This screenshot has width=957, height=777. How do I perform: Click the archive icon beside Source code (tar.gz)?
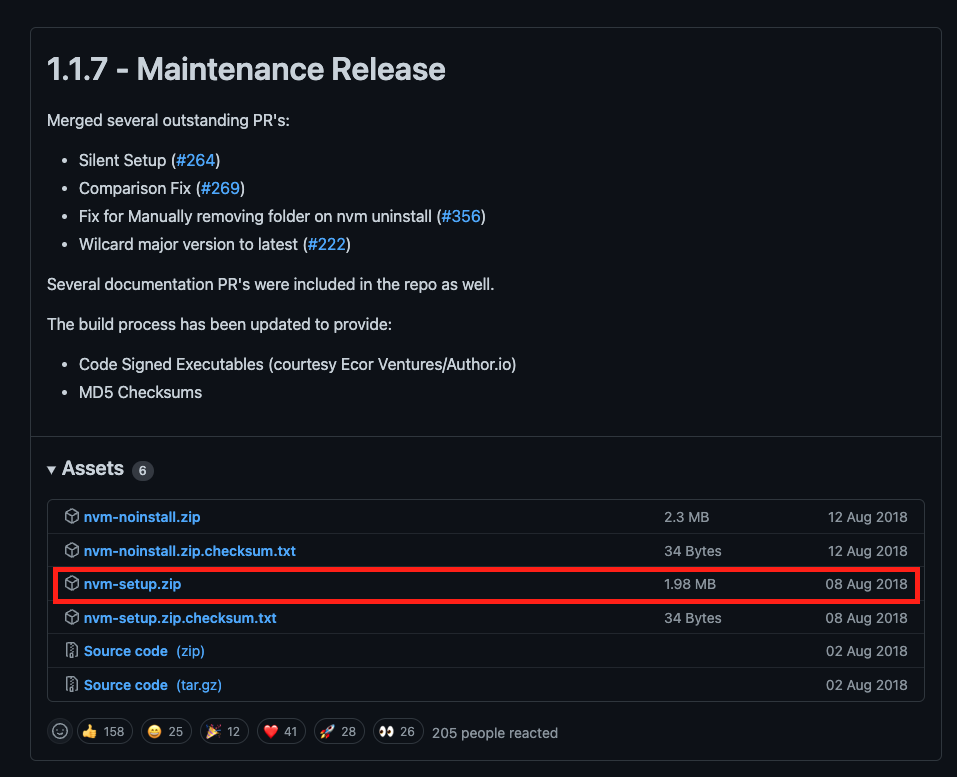click(x=71, y=684)
